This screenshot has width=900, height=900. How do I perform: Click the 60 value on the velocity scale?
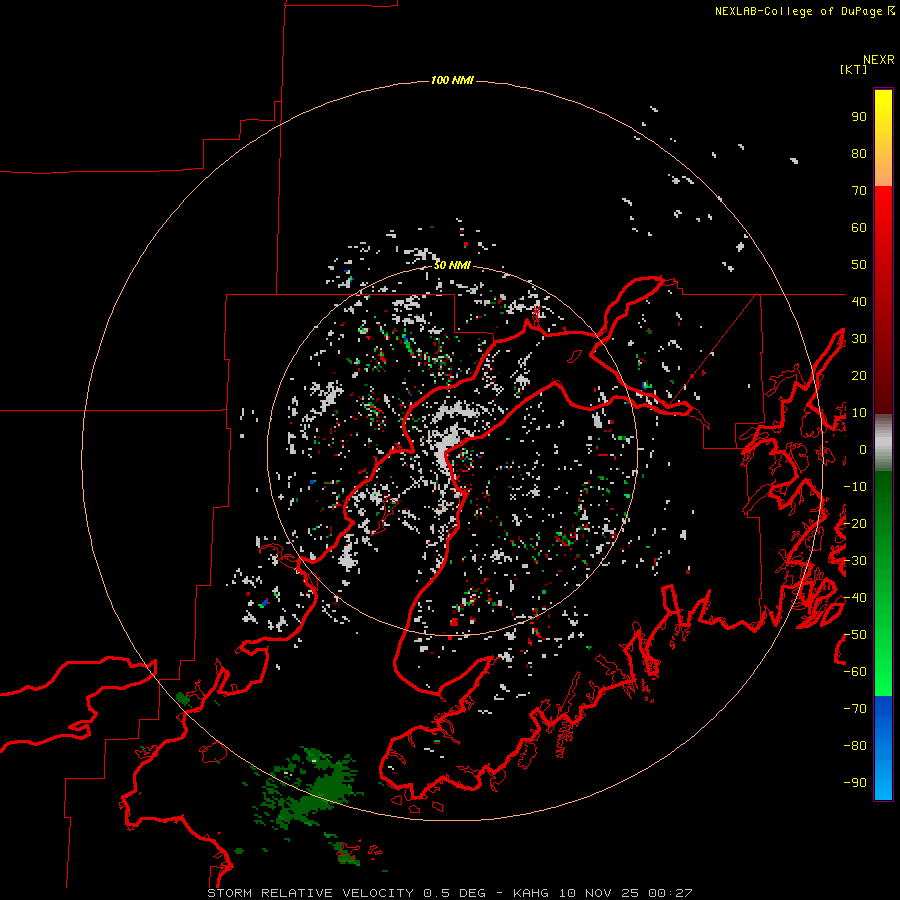859,228
